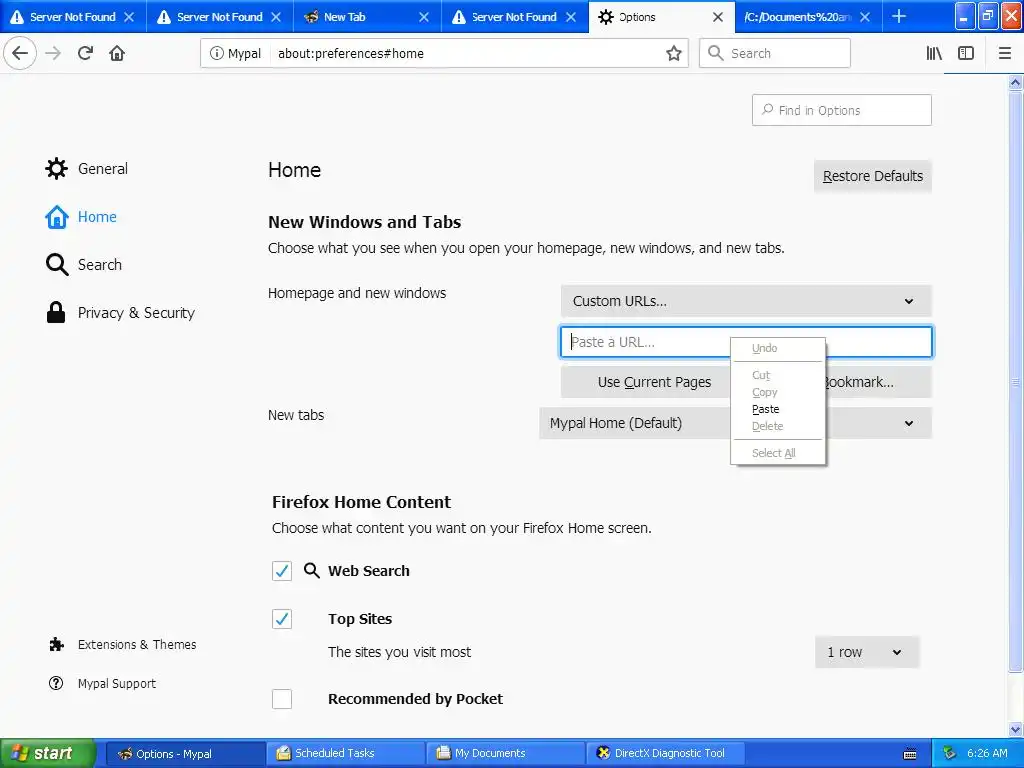Focus the Paste a URL input field

pyautogui.click(x=746, y=342)
